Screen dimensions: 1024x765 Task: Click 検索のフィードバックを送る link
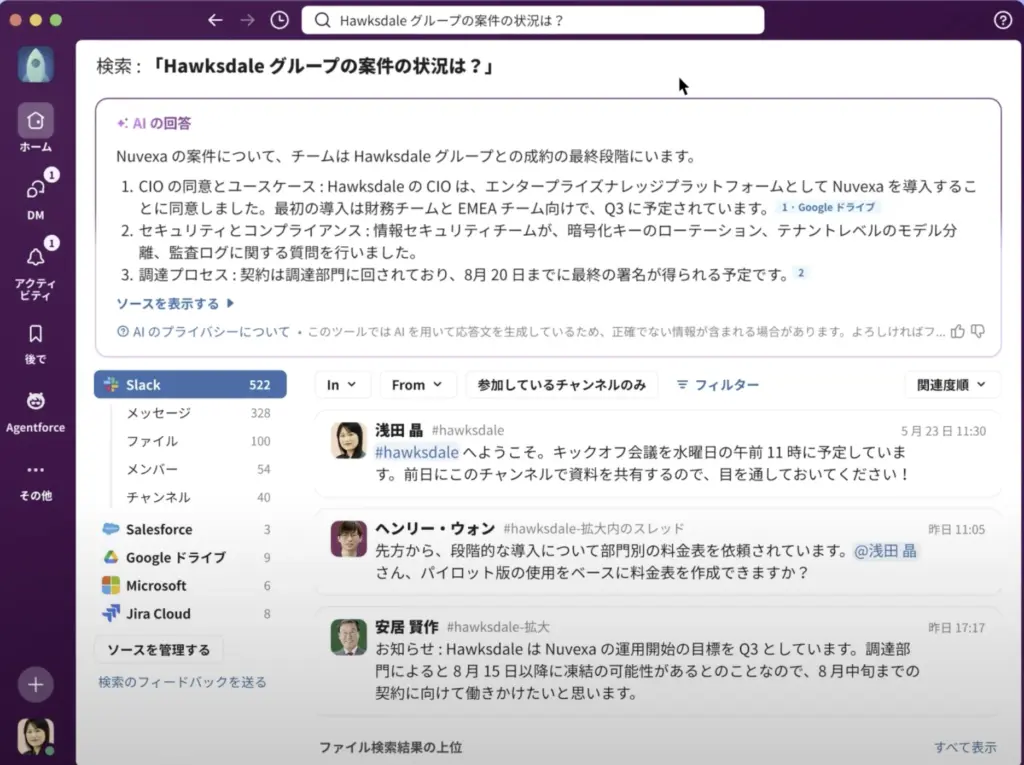pos(182,682)
